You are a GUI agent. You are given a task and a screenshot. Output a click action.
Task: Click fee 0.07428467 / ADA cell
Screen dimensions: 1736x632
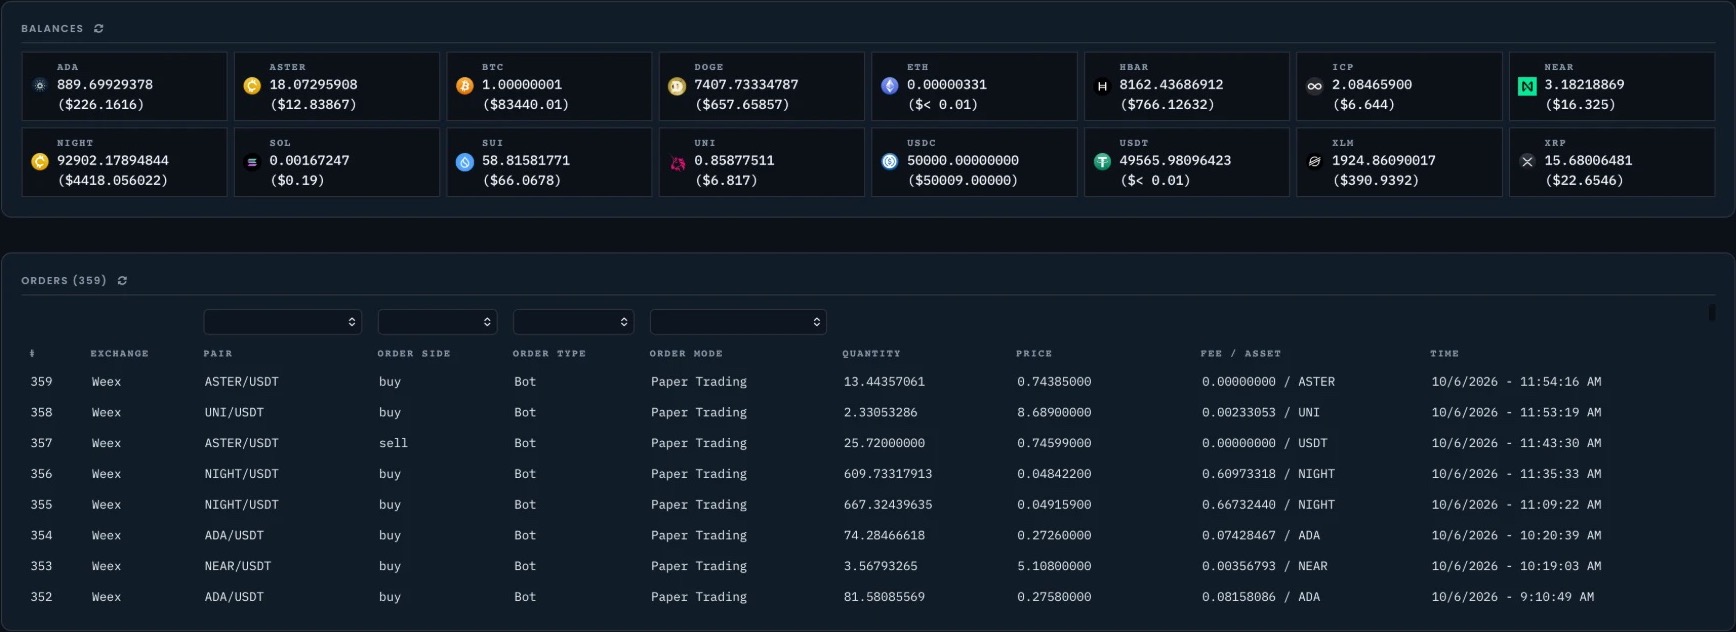[x=1261, y=536]
